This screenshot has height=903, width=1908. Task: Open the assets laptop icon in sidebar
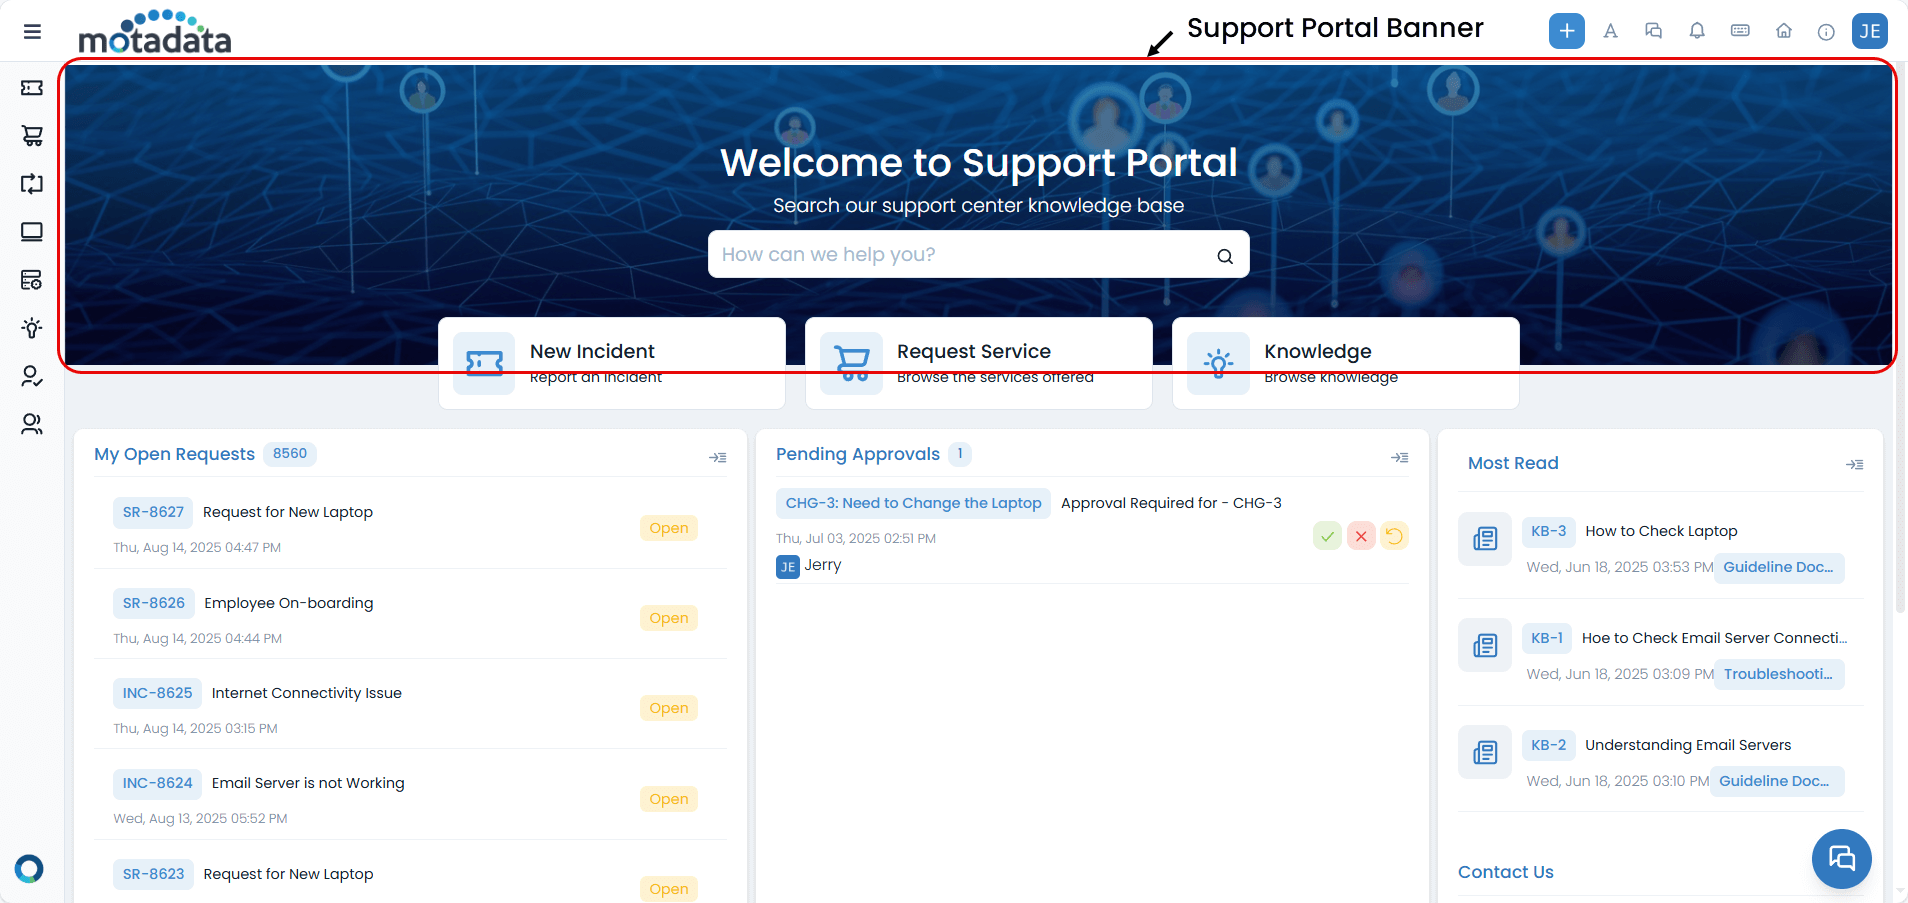pos(31,231)
